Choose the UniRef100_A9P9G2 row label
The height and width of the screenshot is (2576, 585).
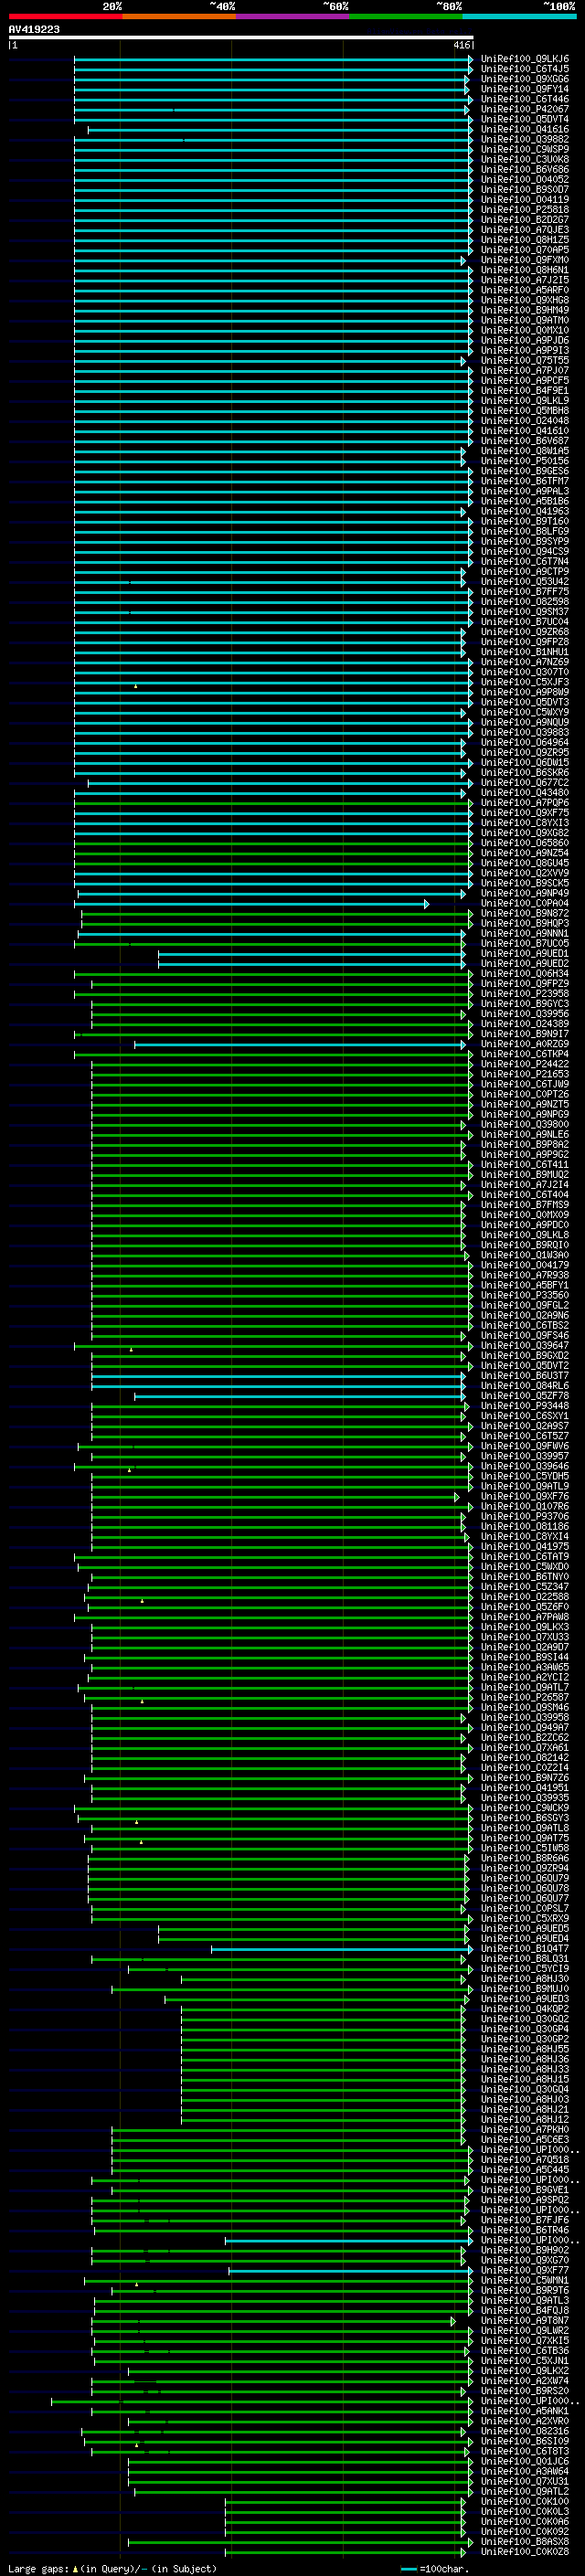coord(525,1154)
